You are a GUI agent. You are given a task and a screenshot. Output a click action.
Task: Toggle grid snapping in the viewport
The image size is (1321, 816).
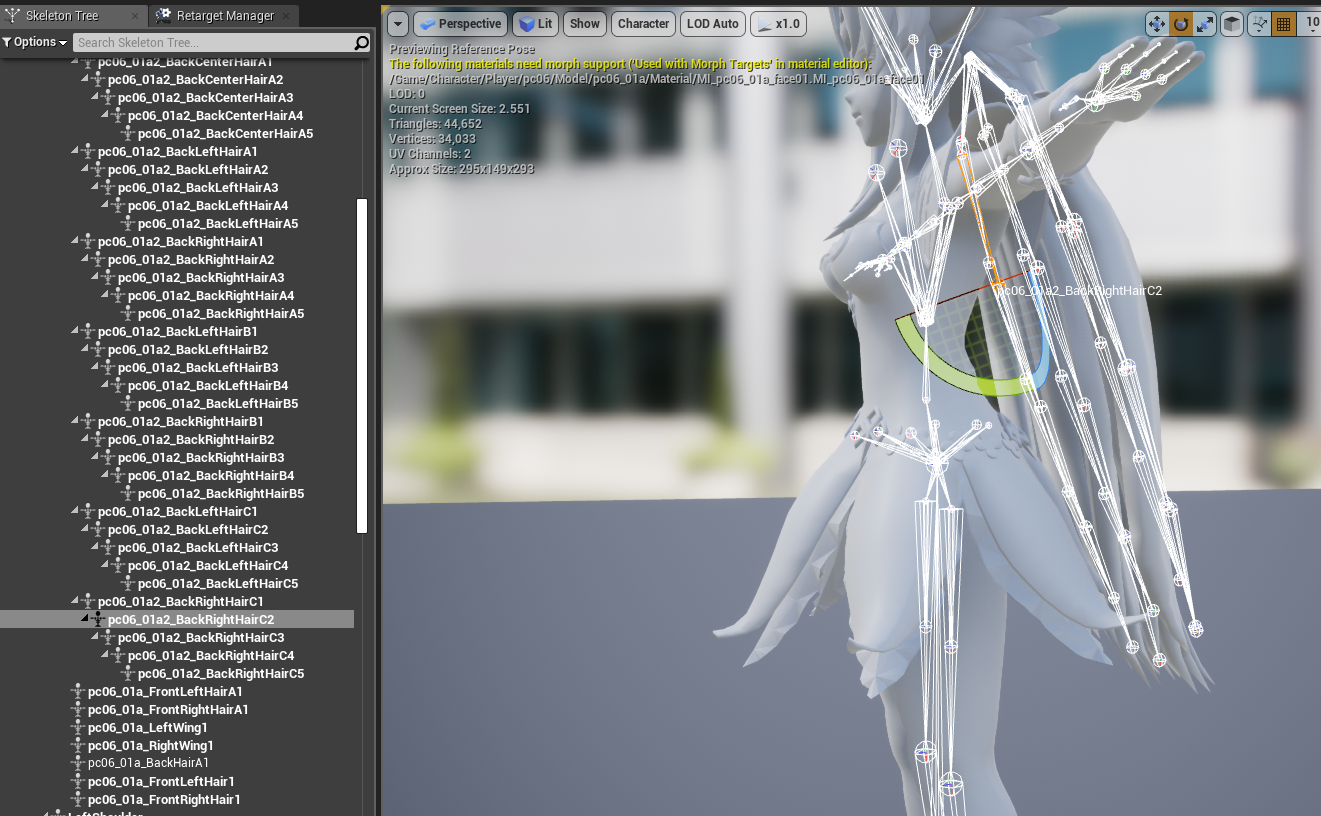click(x=1285, y=24)
